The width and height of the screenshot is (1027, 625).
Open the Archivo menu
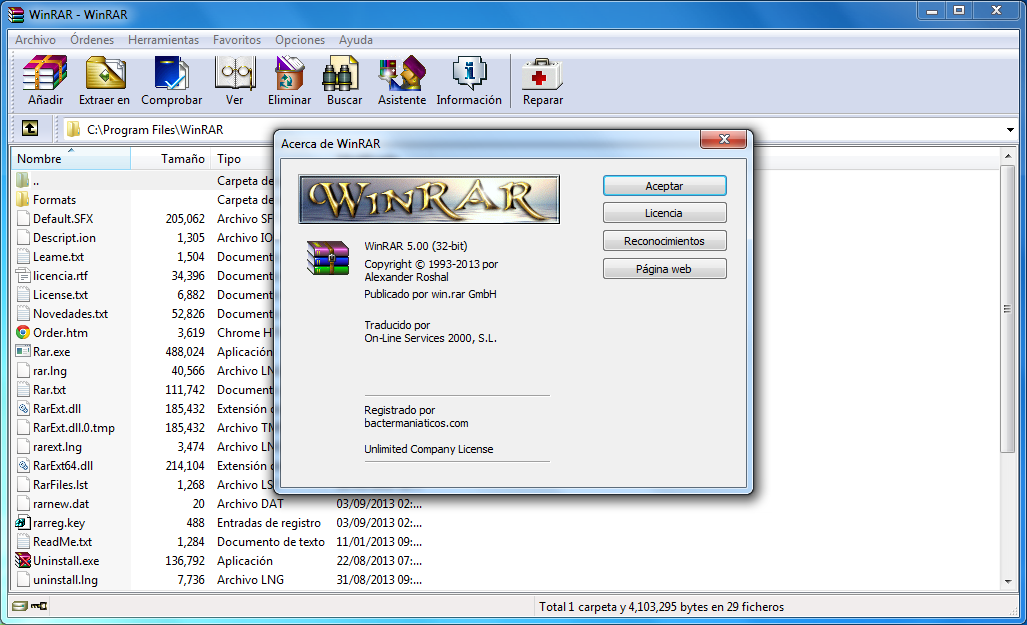click(x=35, y=39)
